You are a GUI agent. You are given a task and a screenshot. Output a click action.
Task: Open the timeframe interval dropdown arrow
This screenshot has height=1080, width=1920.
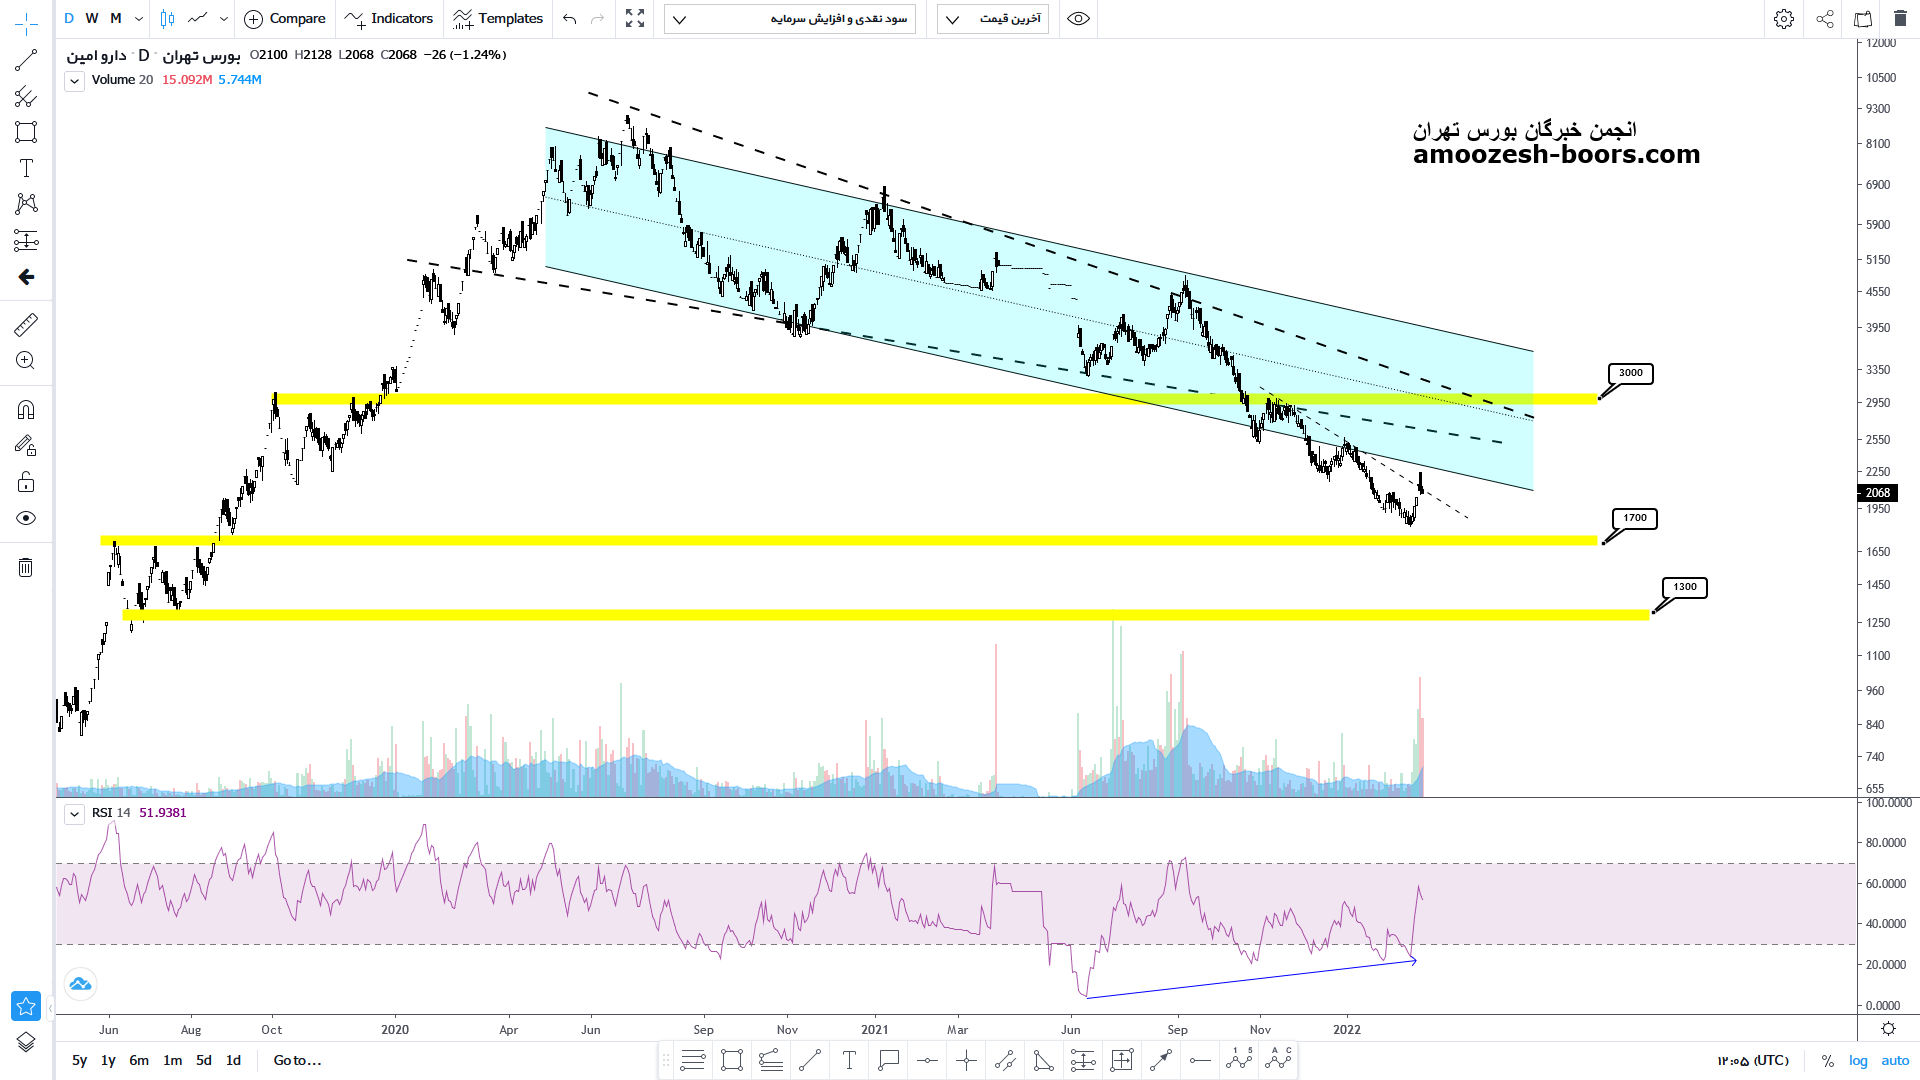[x=139, y=18]
